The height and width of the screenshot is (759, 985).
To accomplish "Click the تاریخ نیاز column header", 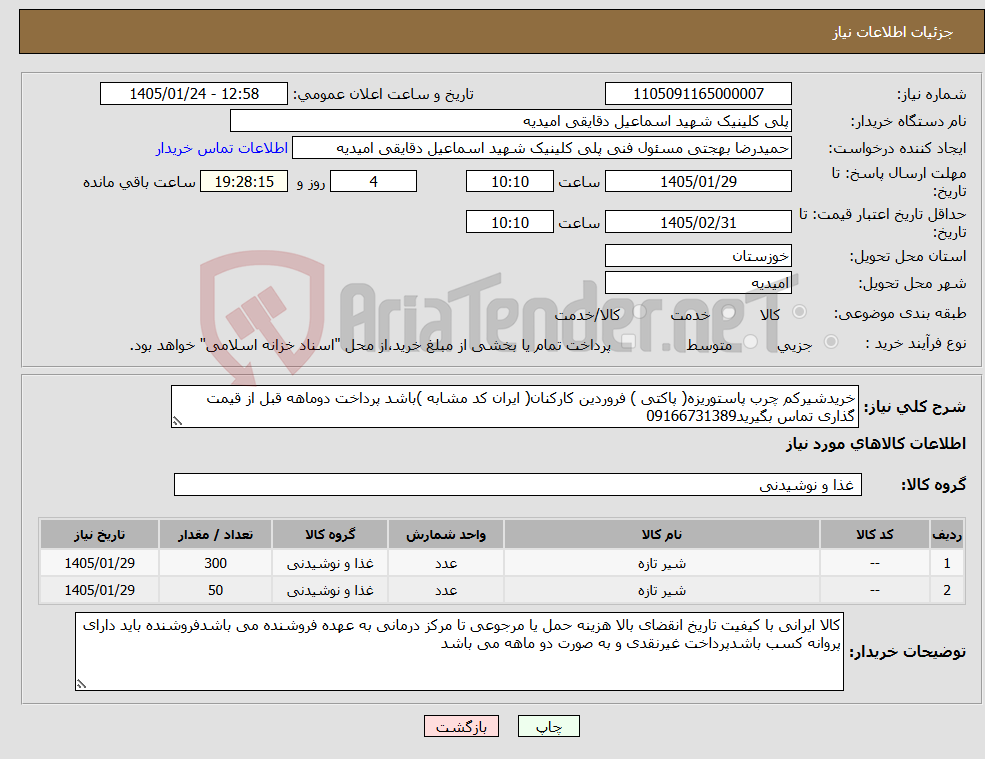I will click(x=99, y=535).
